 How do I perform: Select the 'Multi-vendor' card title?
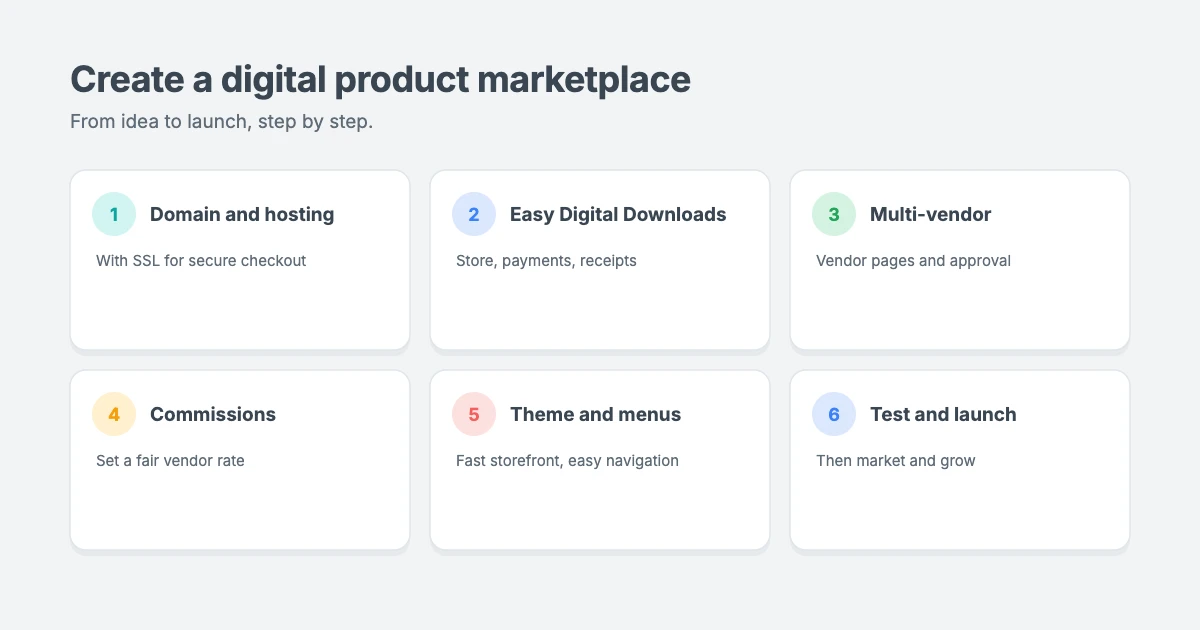(x=931, y=214)
